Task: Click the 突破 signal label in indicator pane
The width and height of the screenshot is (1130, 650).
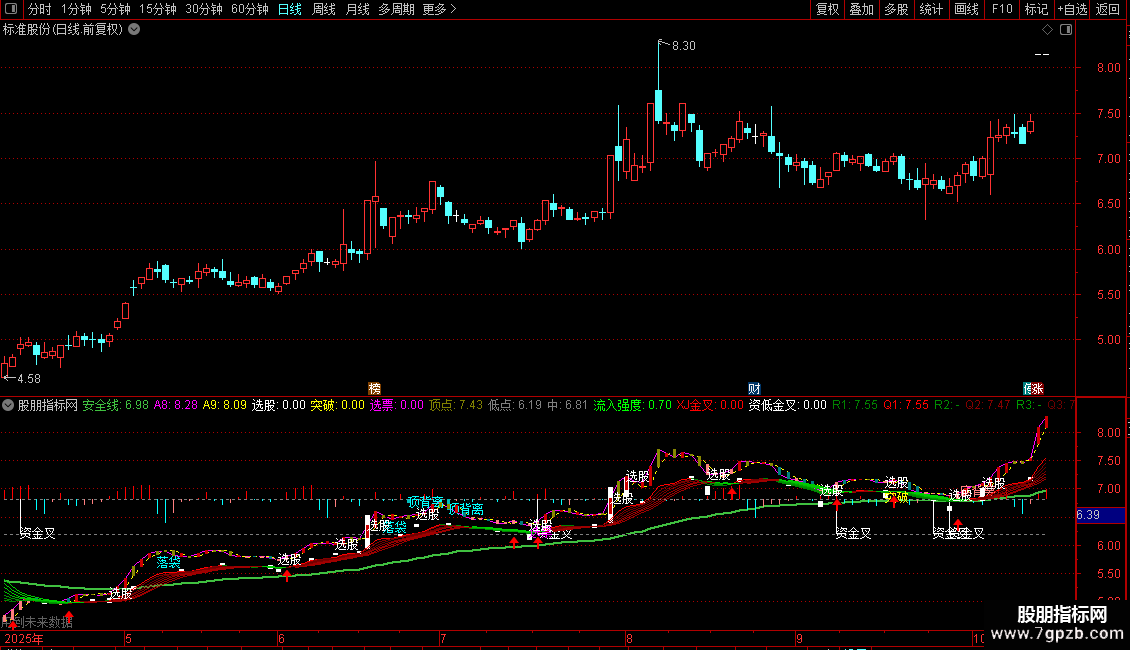Action: [x=897, y=497]
